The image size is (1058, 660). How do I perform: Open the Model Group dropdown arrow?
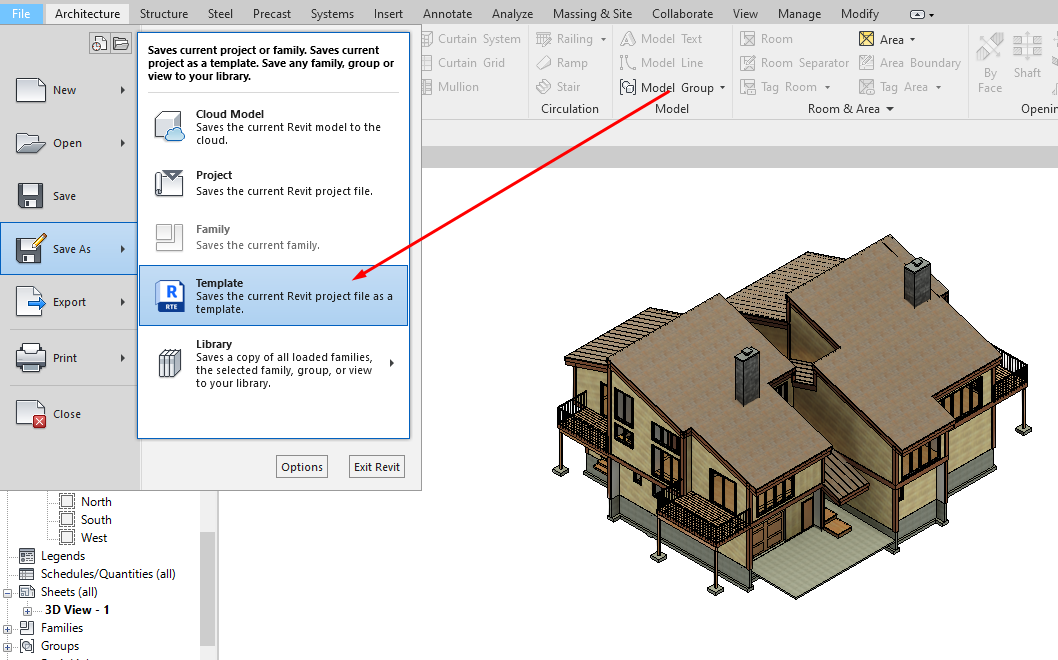tap(723, 88)
